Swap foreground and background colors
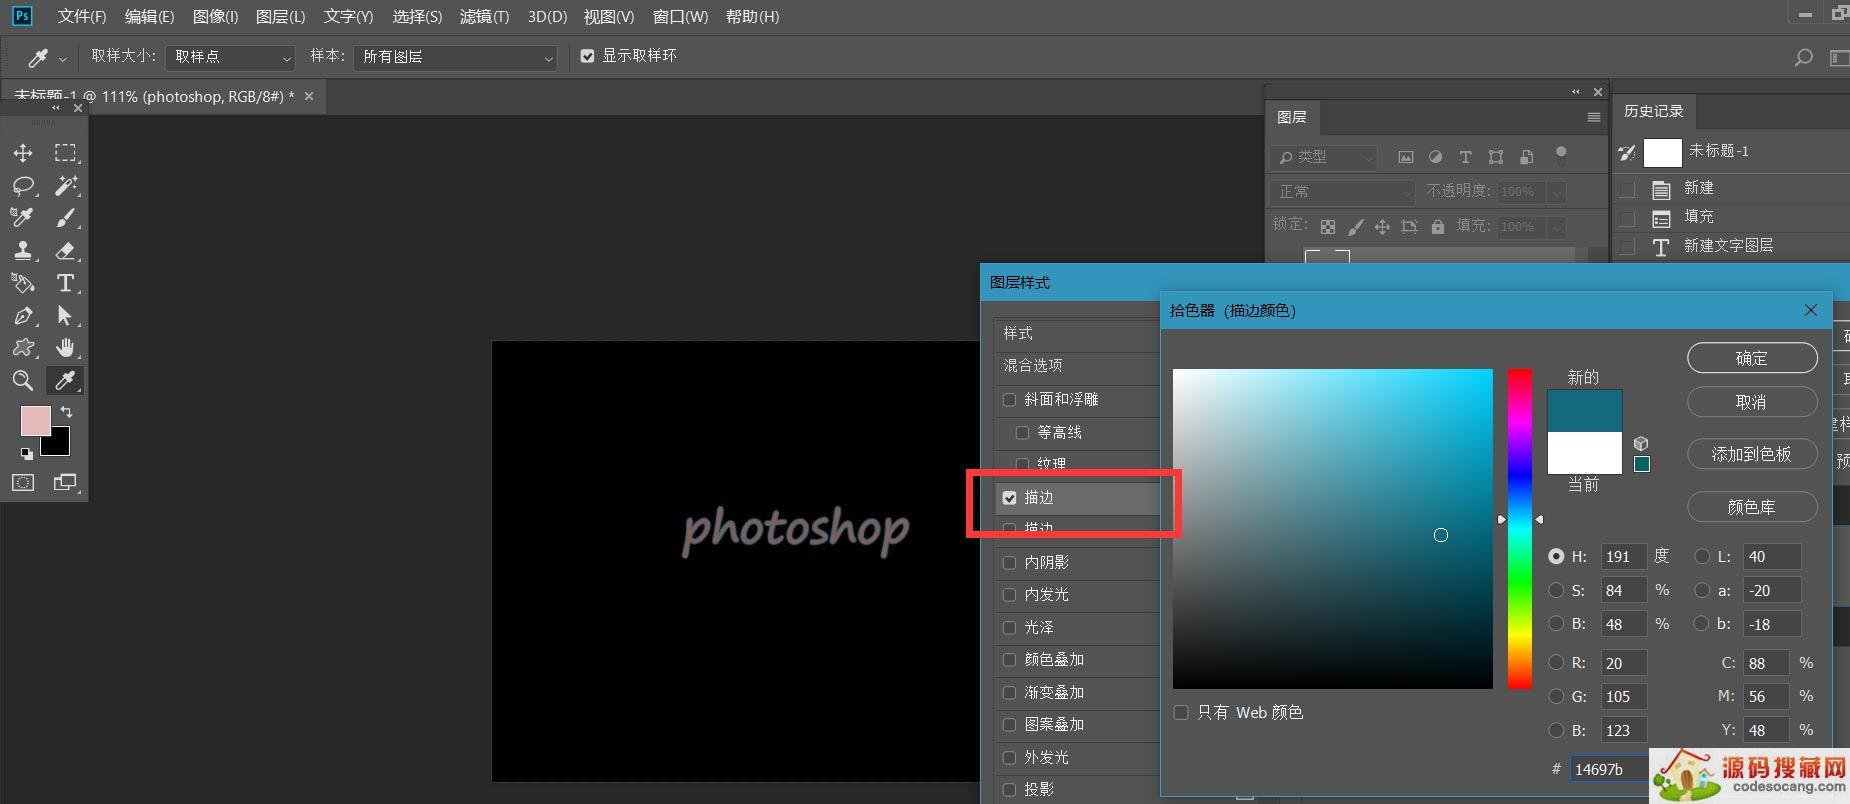This screenshot has width=1850, height=804. [x=66, y=412]
